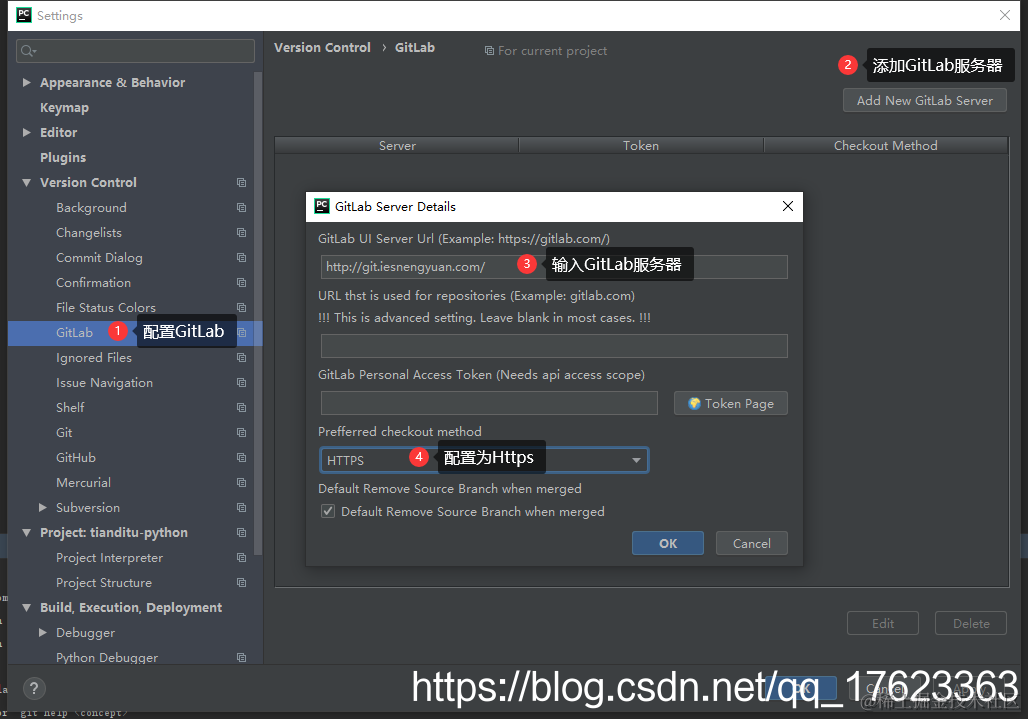The image size is (1028, 719).
Task: Select Changelists in settings tree
Action: click(89, 233)
